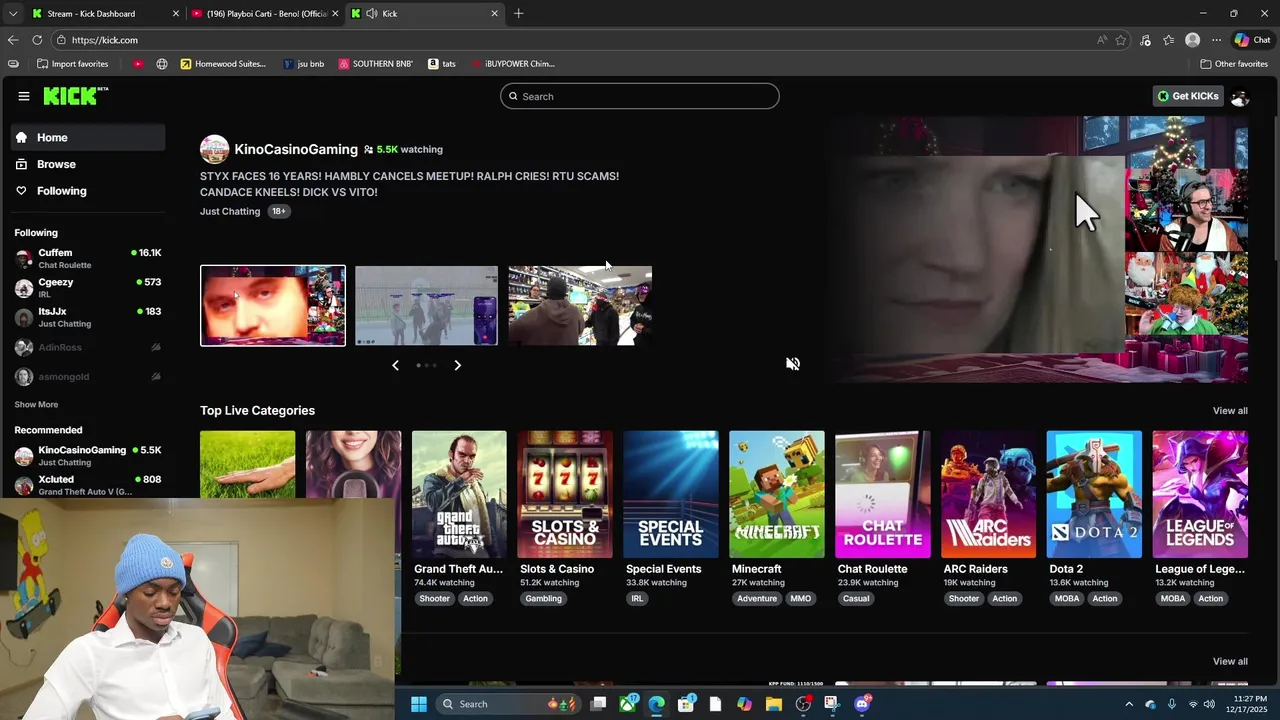This screenshot has width=1280, height=720.
Task: Click the Just Chatting category link
Action: pos(230,211)
